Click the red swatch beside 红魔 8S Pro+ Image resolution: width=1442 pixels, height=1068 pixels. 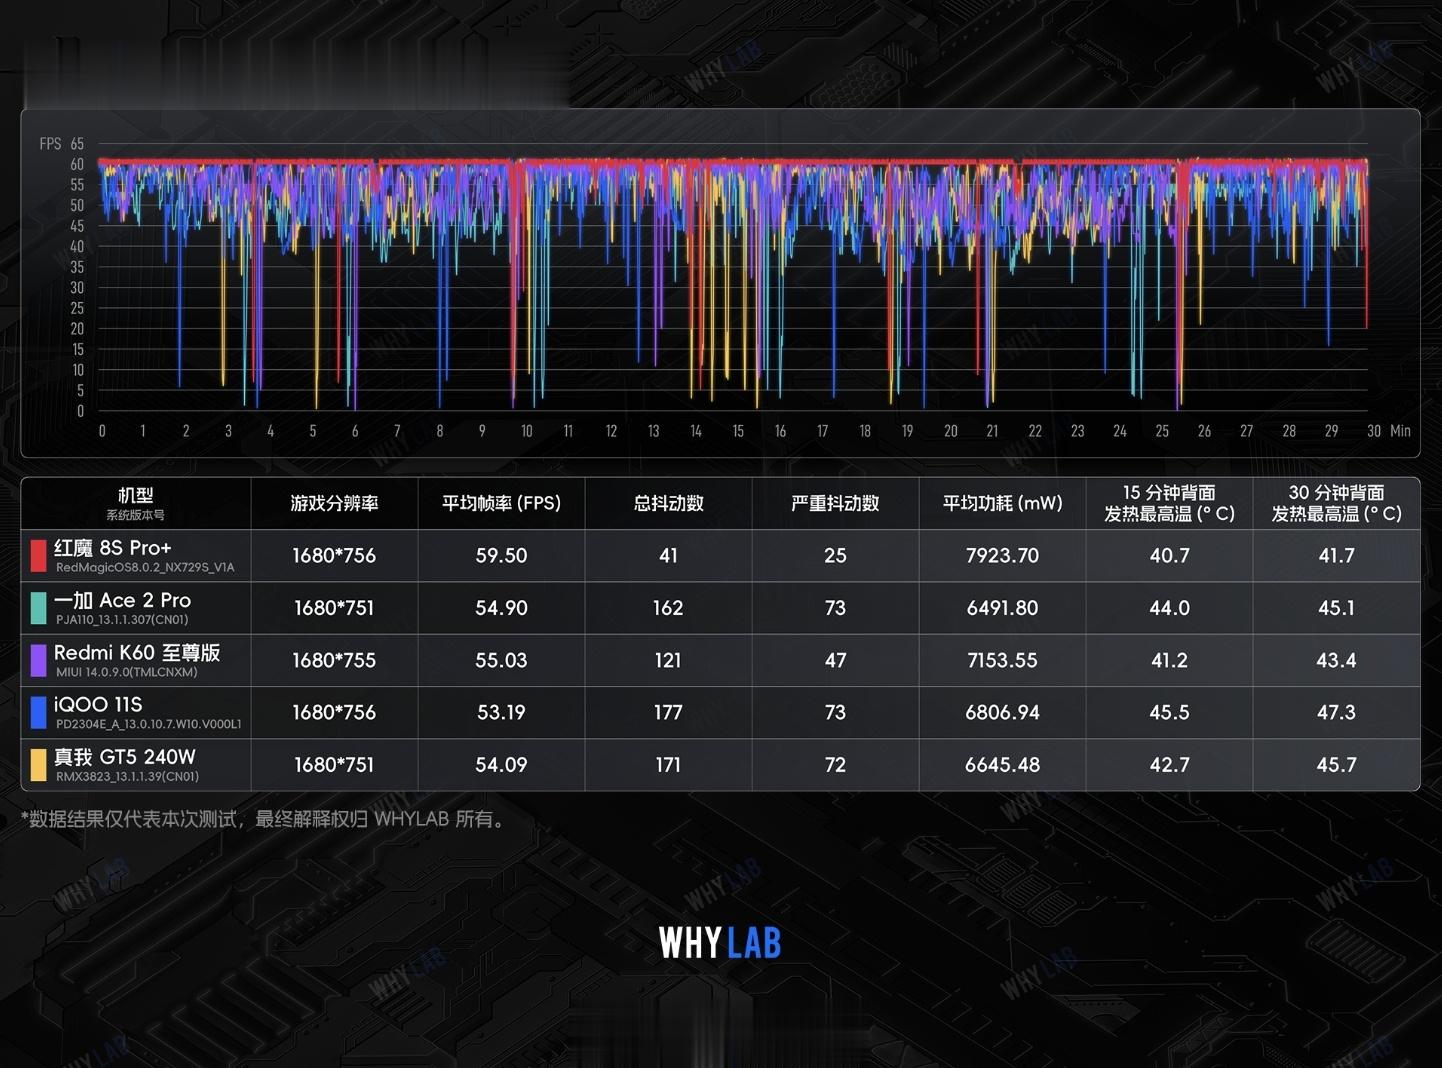[38, 556]
